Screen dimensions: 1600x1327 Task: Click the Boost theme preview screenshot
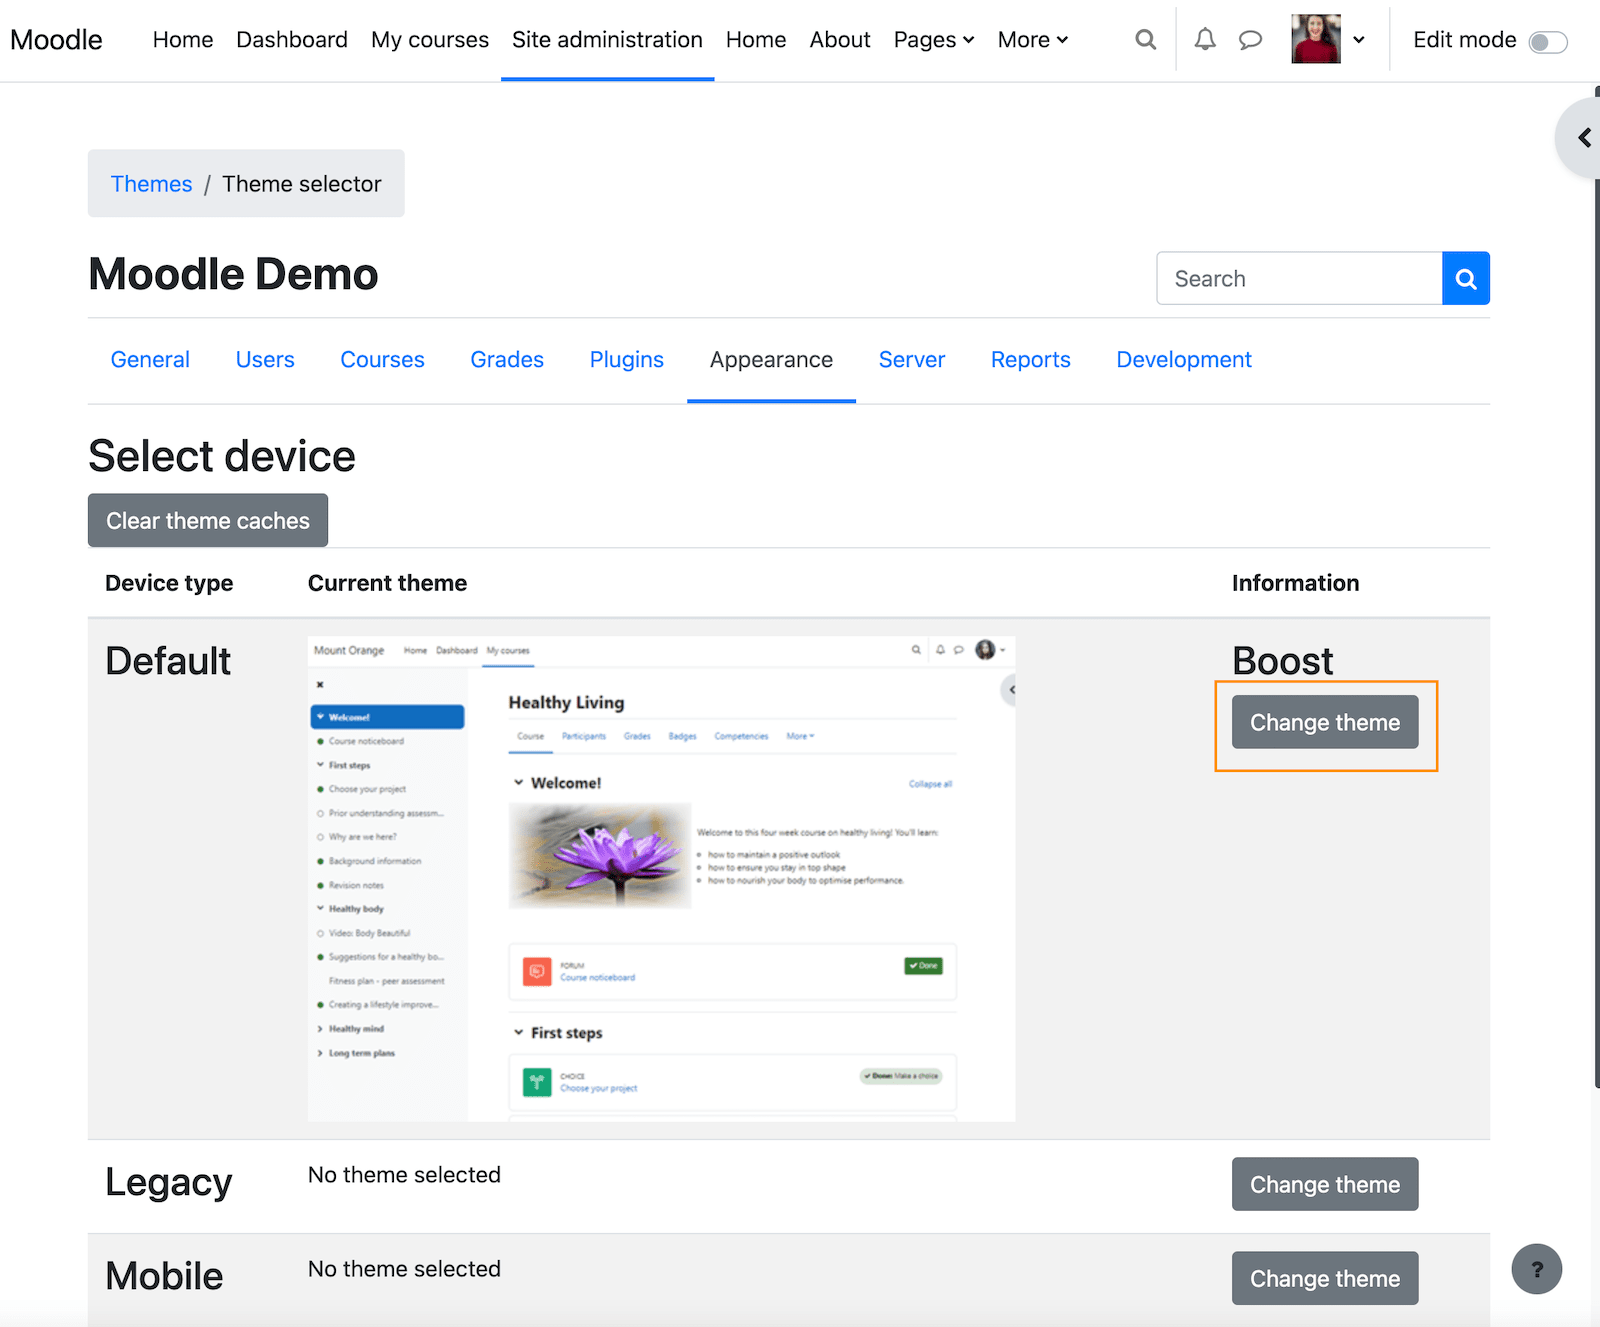662,879
